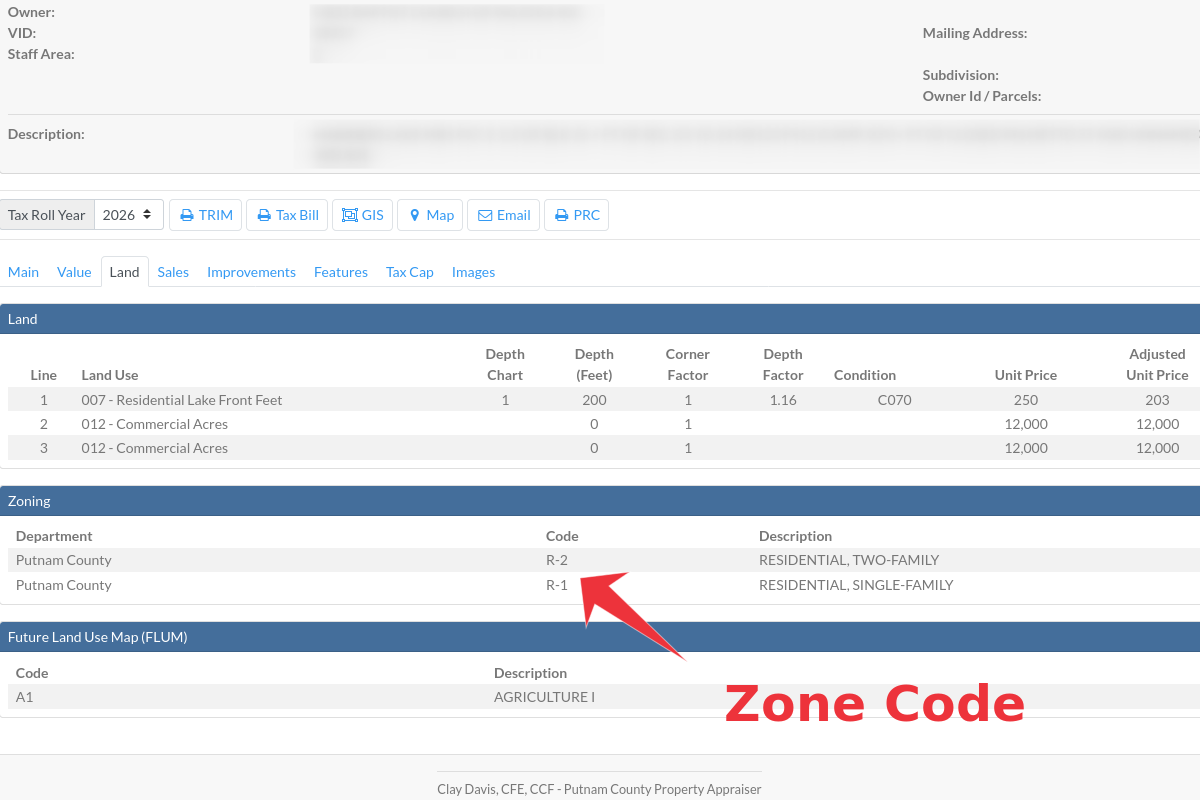Click the Map pin icon
The image size is (1200, 800).
click(x=414, y=214)
